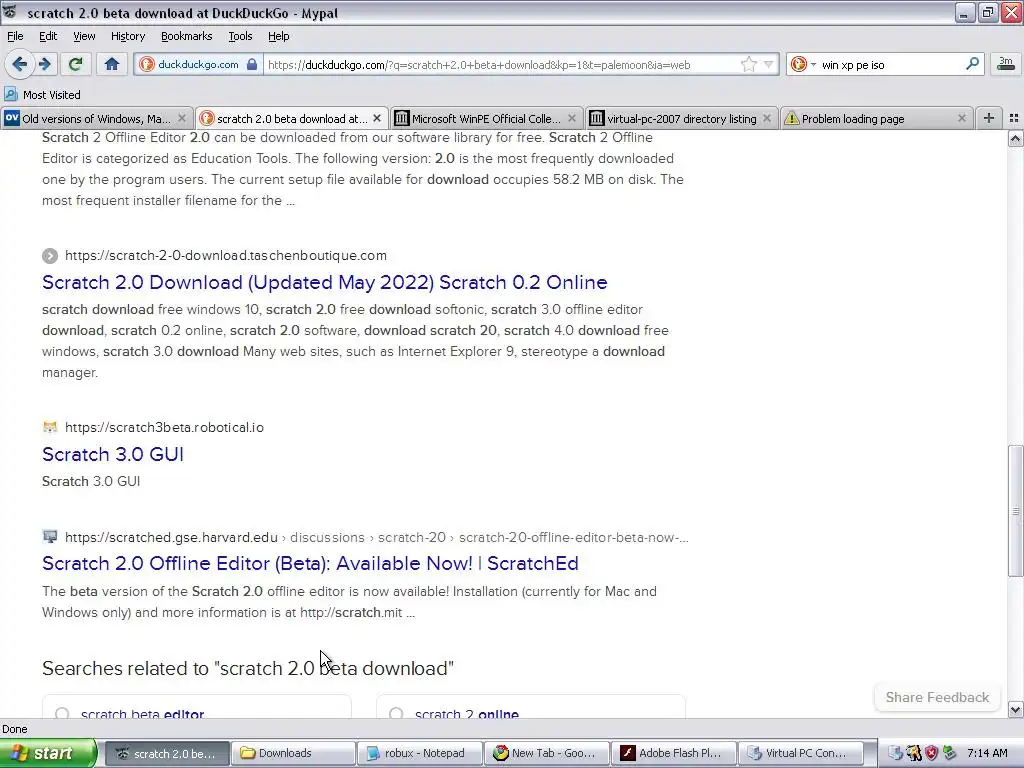Click the robotical.io result favicon
This screenshot has width=1024, height=768.
[50, 427]
